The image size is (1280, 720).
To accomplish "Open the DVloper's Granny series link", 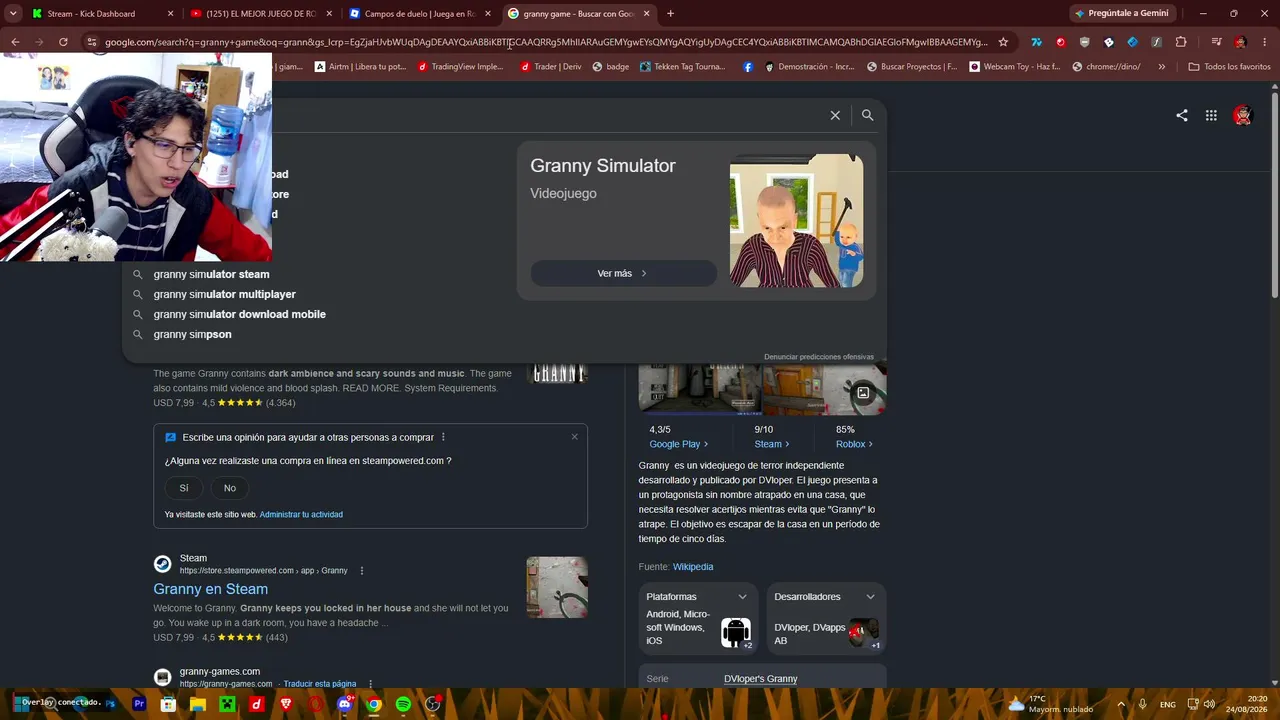I will click(x=761, y=679).
